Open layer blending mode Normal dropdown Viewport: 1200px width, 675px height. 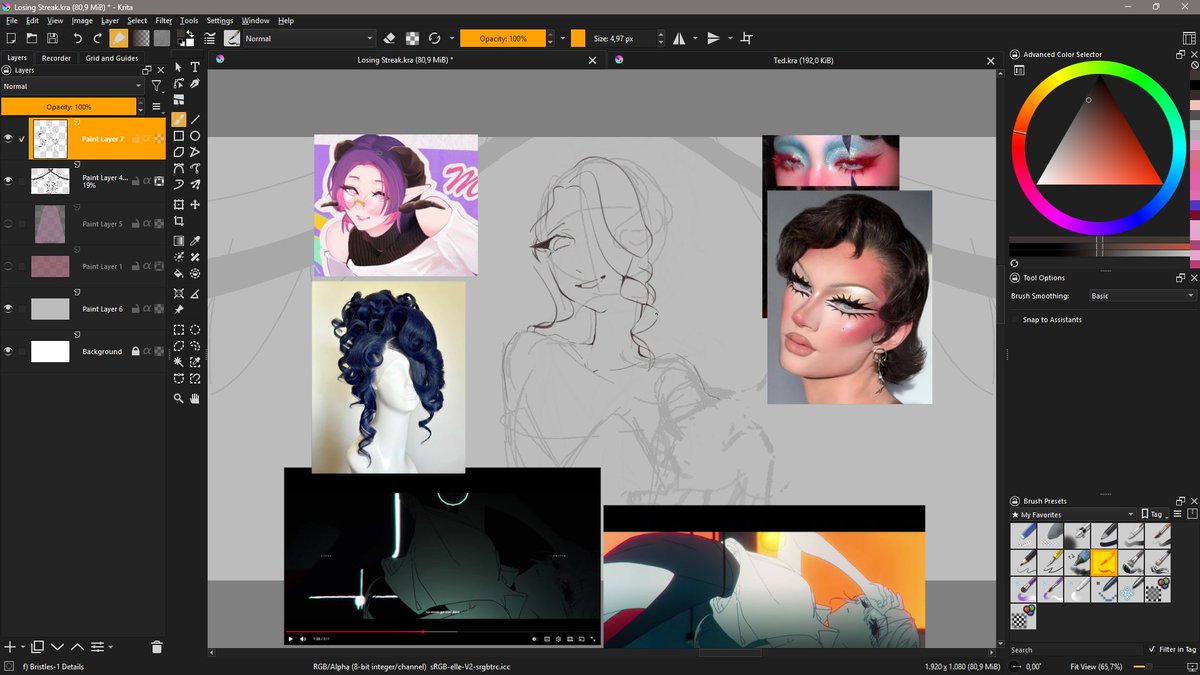72,87
